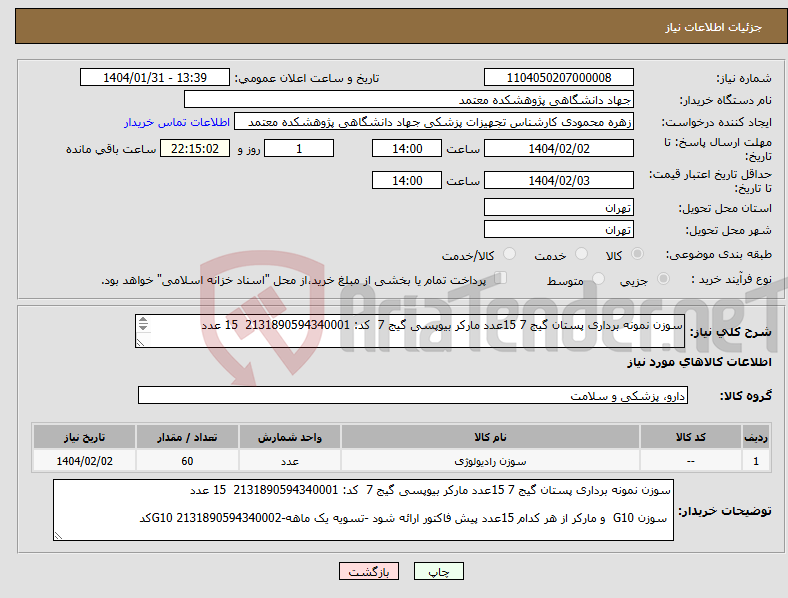Screen dimensions: 788x598
Task: Click the remaining time 22:15:02 field
Action: tap(195, 148)
